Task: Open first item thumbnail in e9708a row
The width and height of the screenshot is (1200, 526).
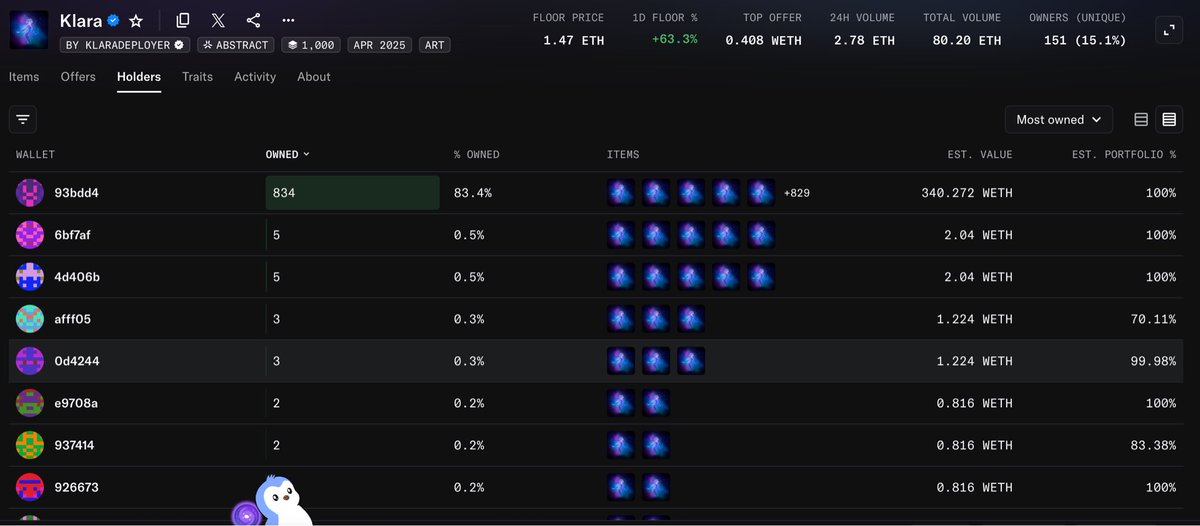Action: click(x=621, y=403)
